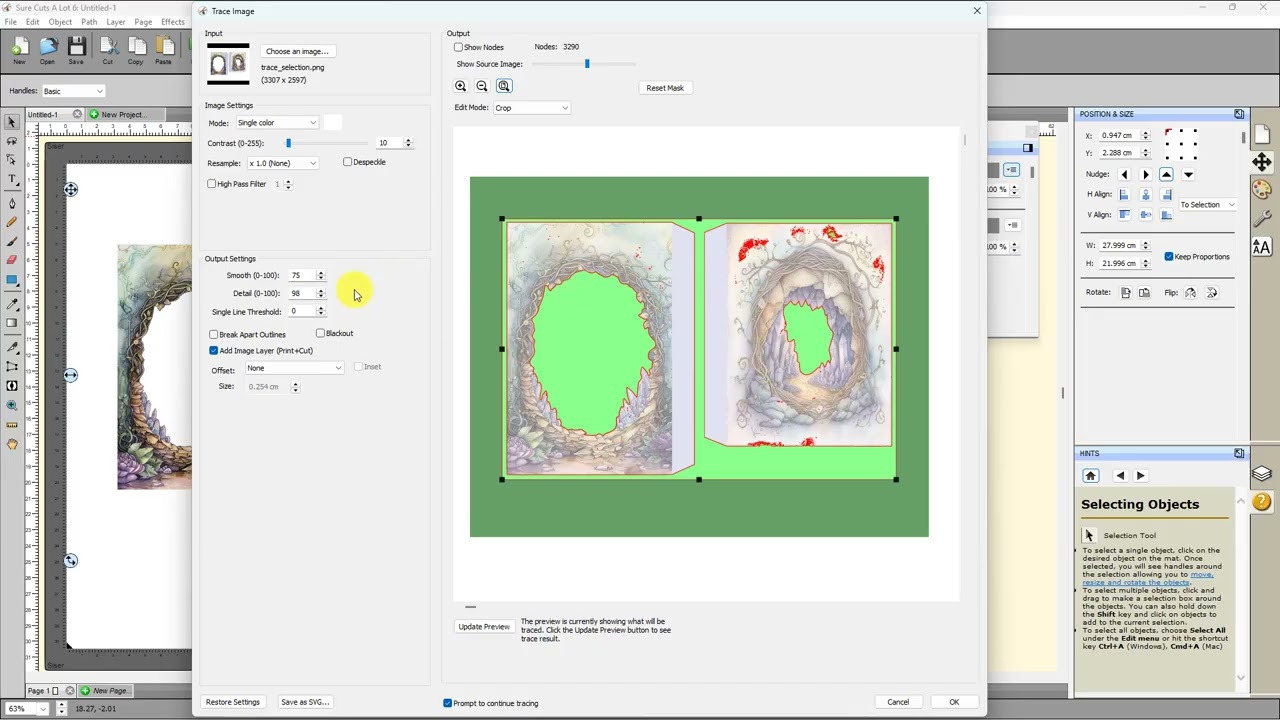Click the yellow question mark help icon
The image size is (1280, 720).
[x=1262, y=502]
